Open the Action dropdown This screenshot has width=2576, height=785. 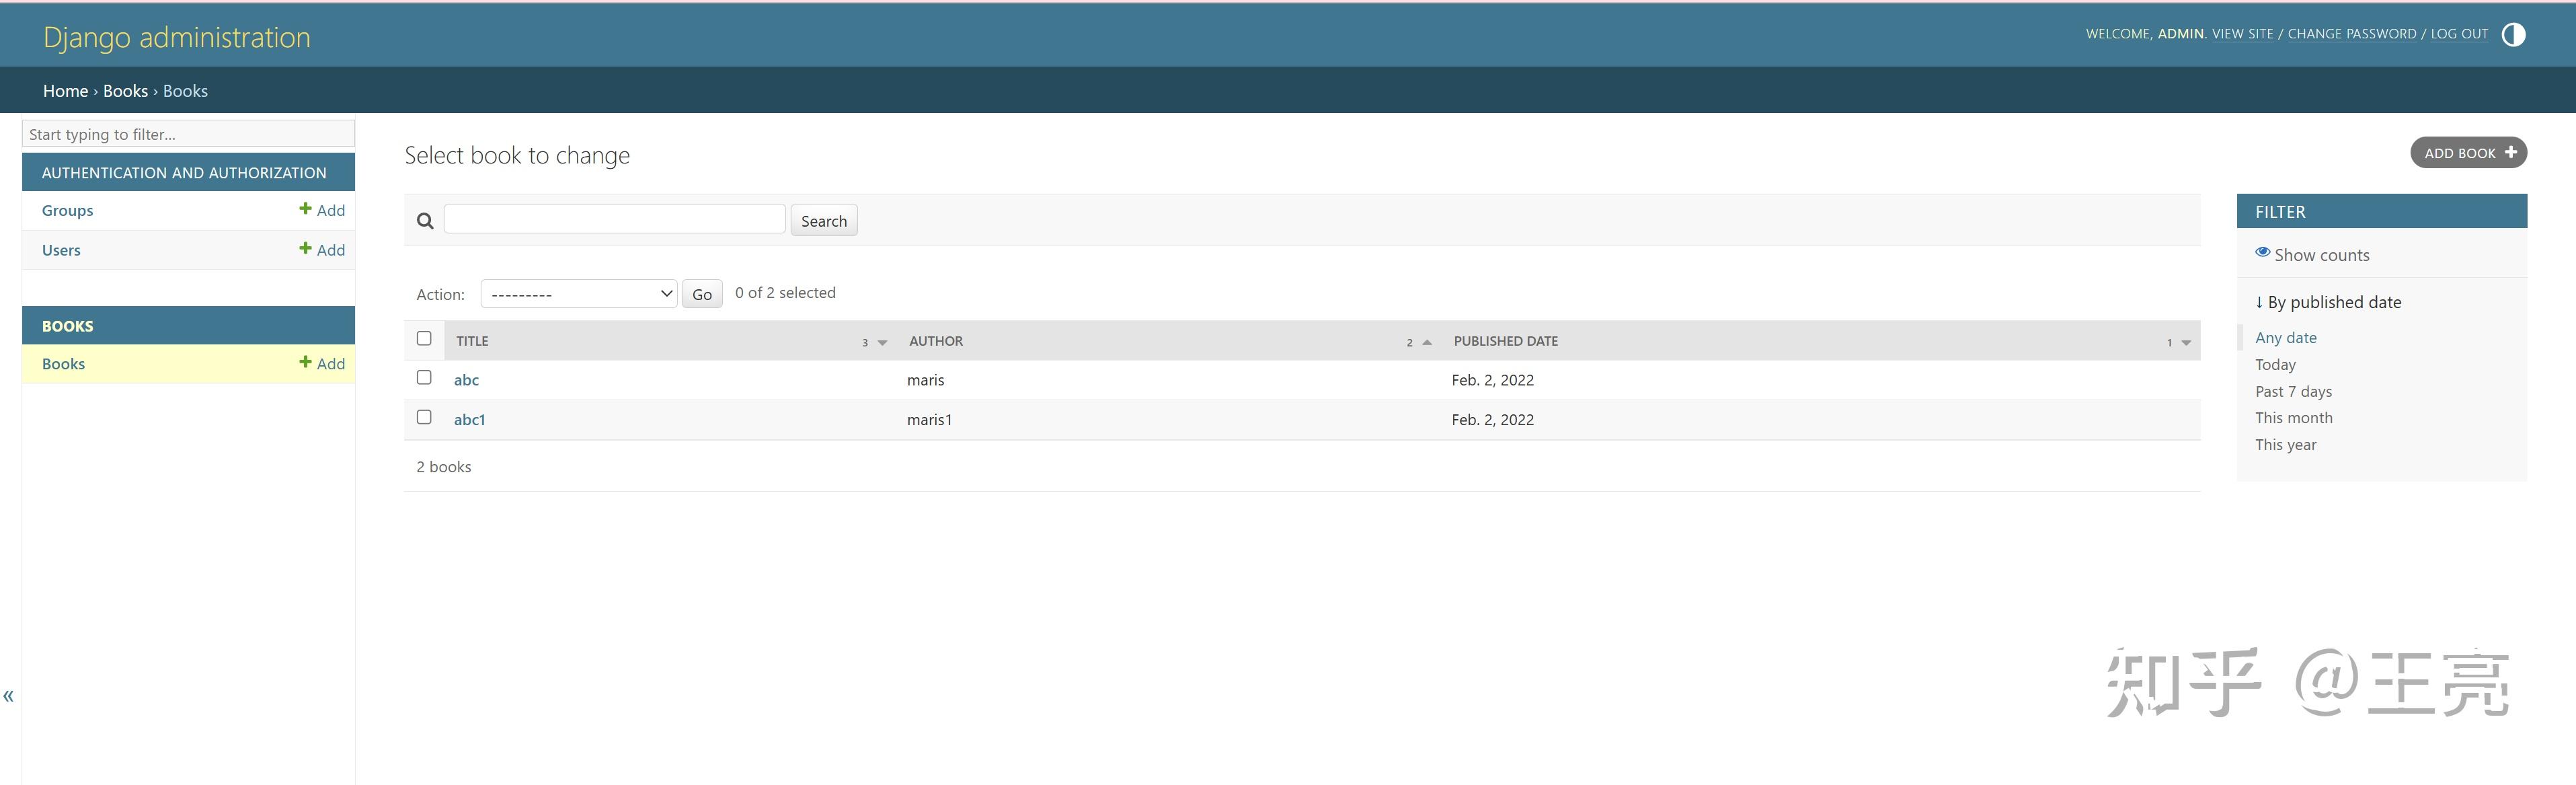coord(579,294)
